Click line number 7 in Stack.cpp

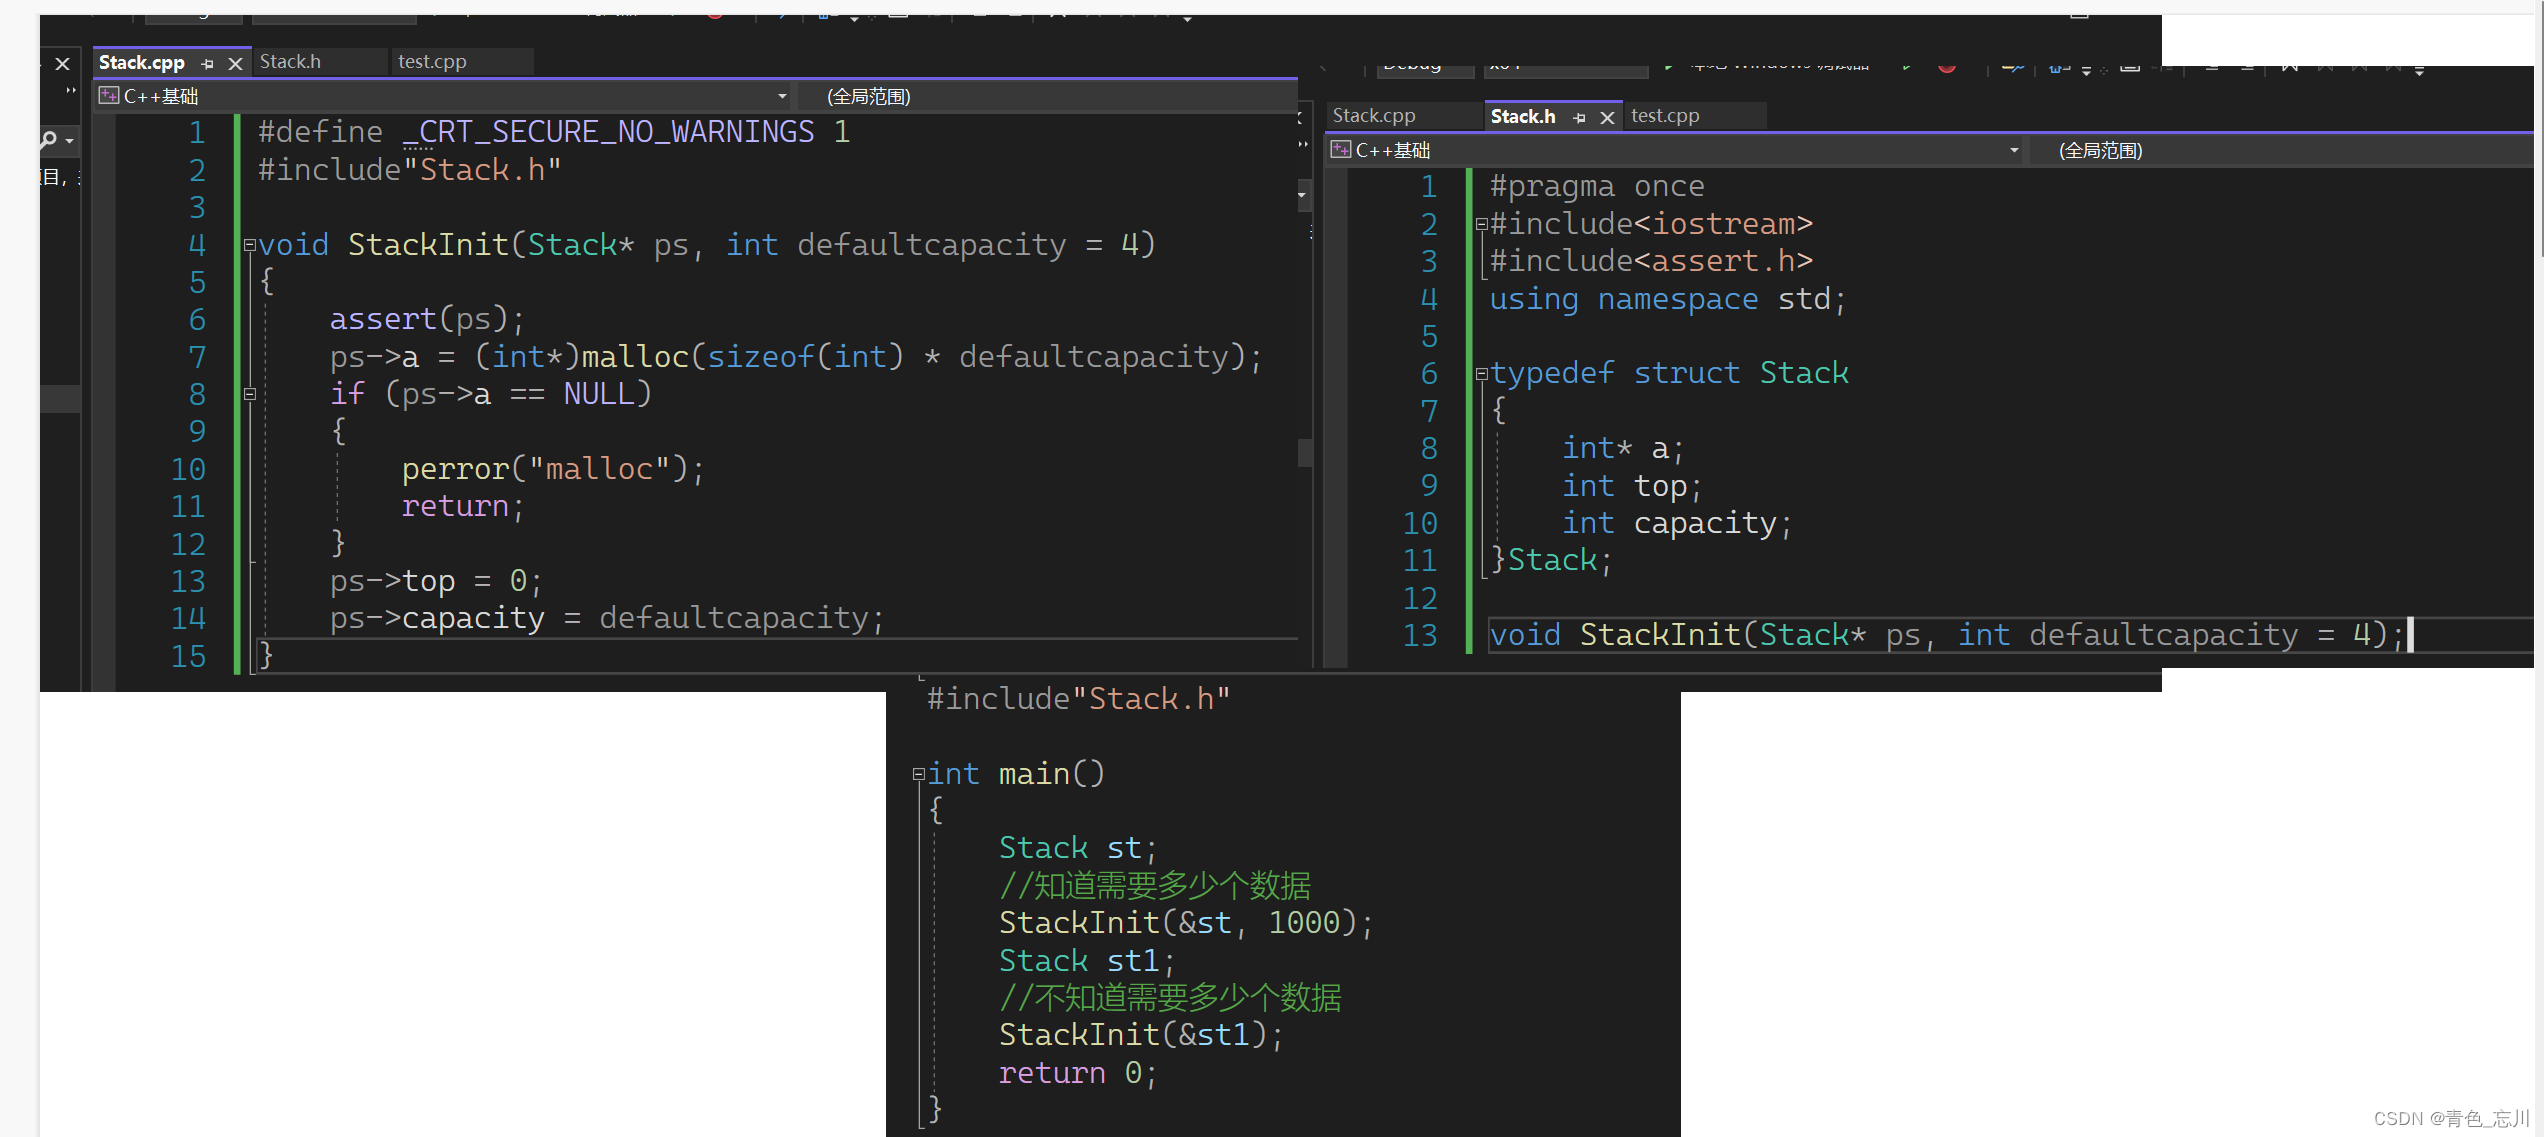[197, 357]
